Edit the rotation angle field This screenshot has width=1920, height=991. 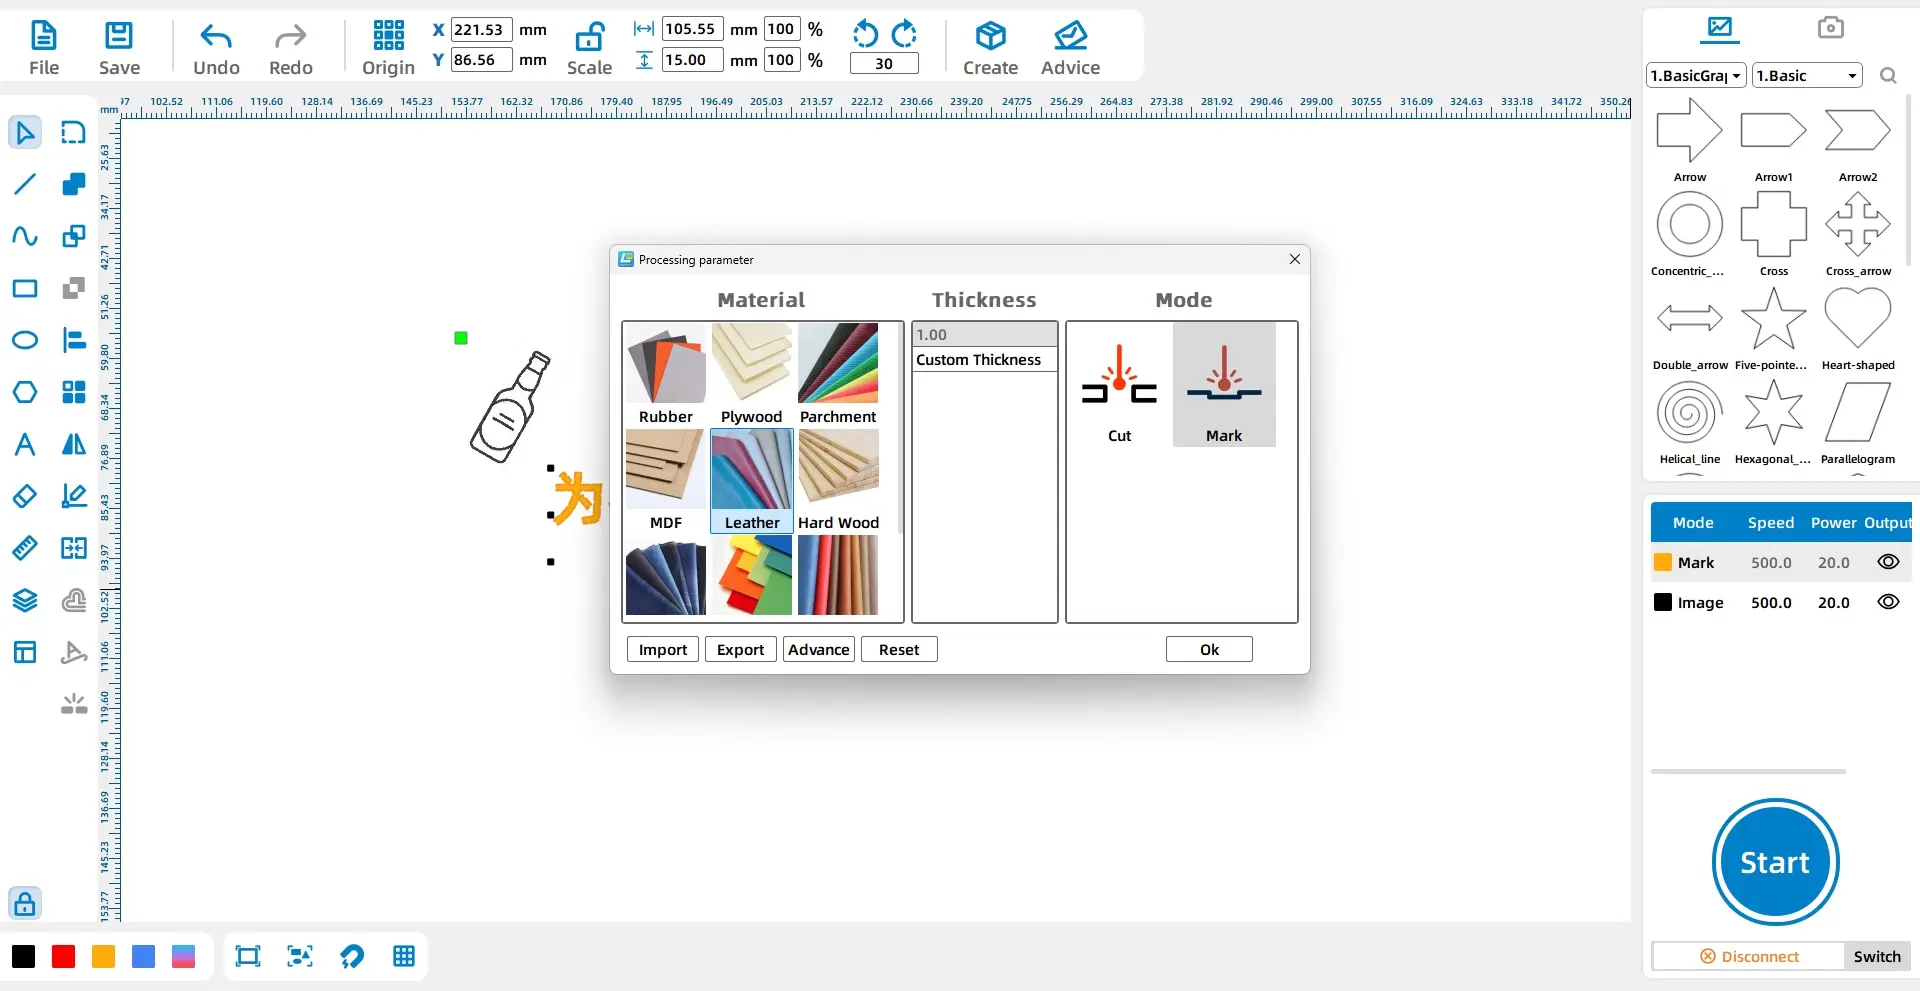[x=884, y=64]
